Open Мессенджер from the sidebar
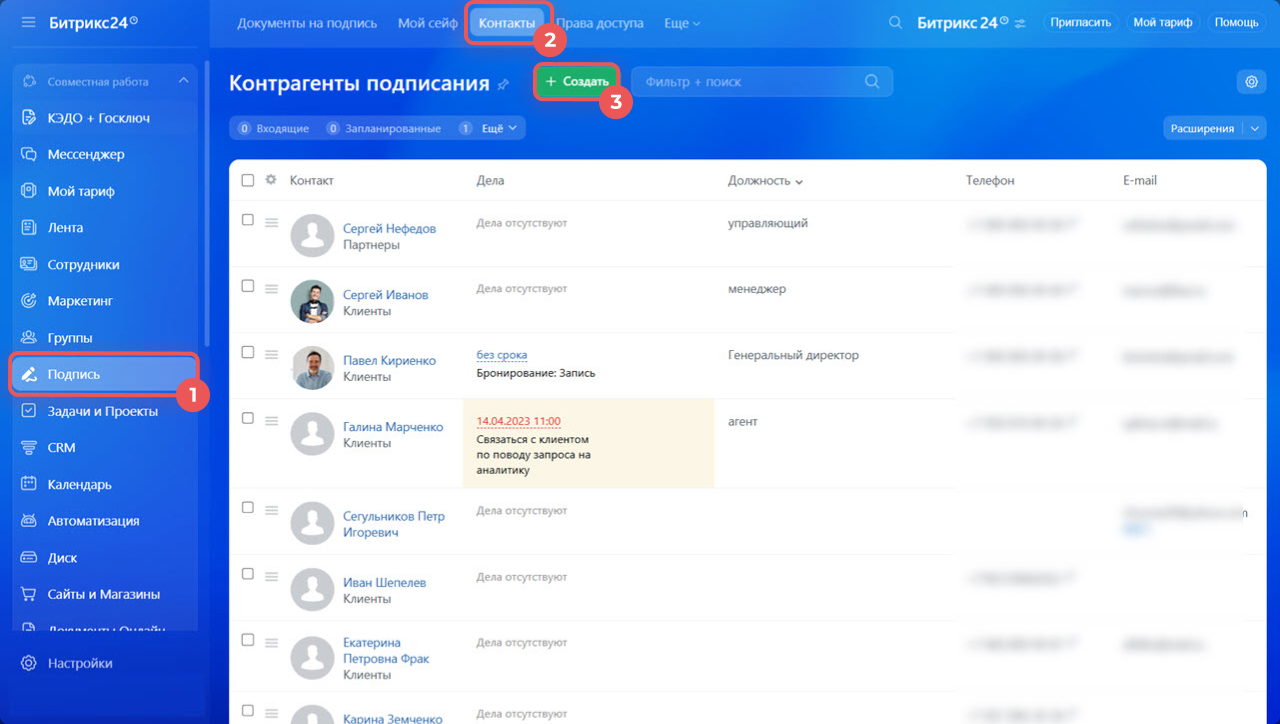Screen dimensions: 1280x724 point(86,154)
